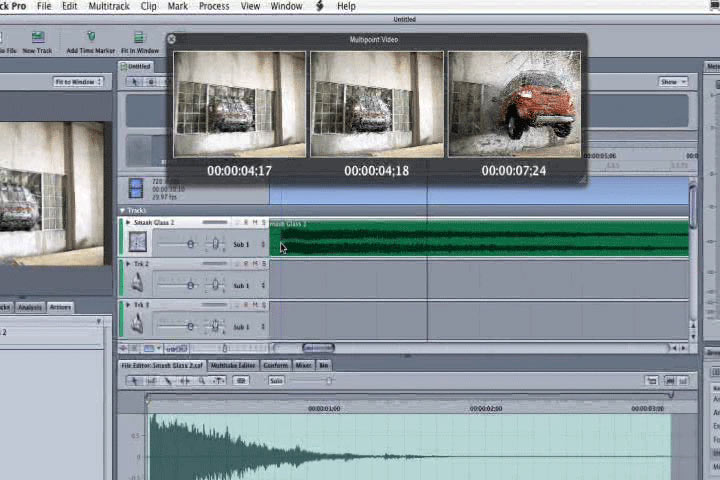The height and width of the screenshot is (480, 720).
Task: Click the Fit In Window toolbar icon
Action: pyautogui.click(x=139, y=37)
